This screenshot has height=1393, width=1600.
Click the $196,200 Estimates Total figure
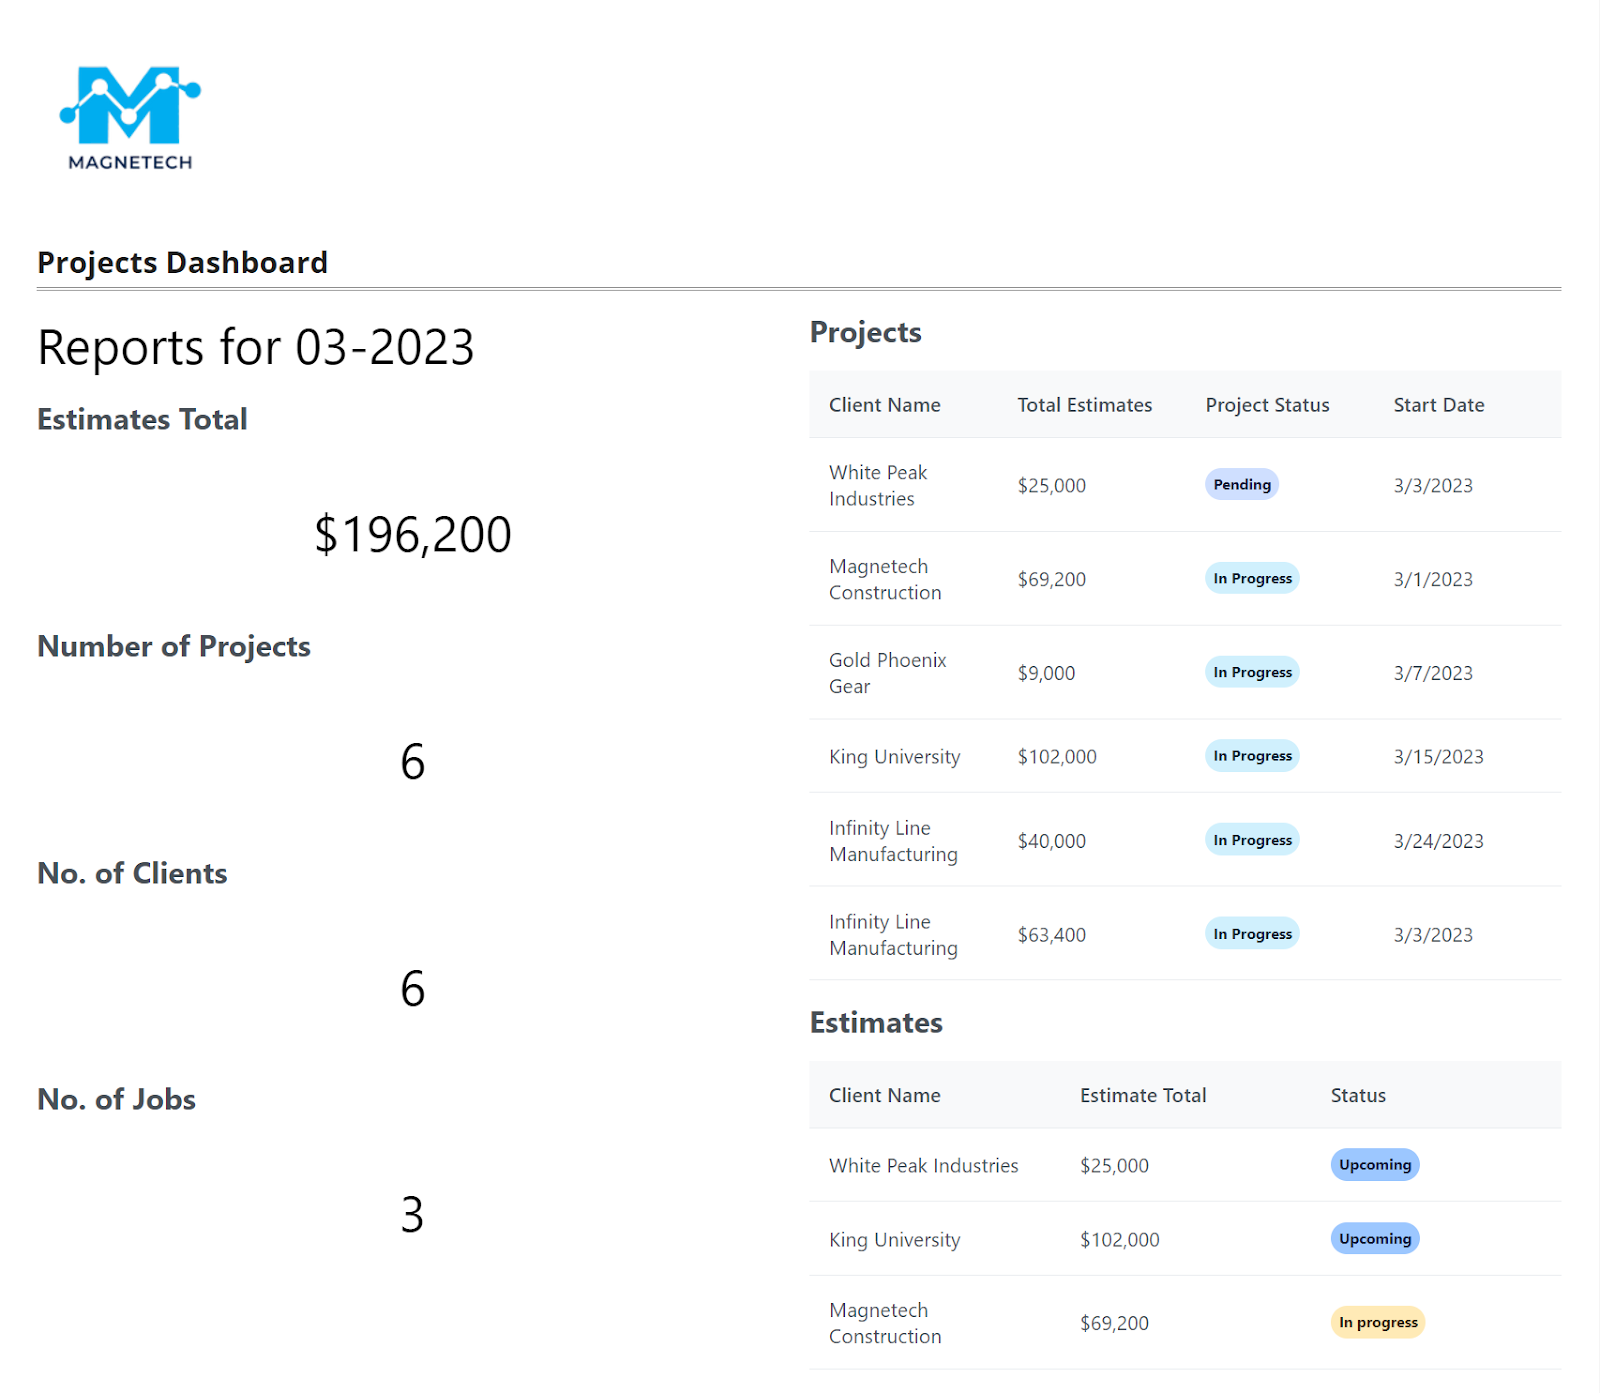(412, 533)
